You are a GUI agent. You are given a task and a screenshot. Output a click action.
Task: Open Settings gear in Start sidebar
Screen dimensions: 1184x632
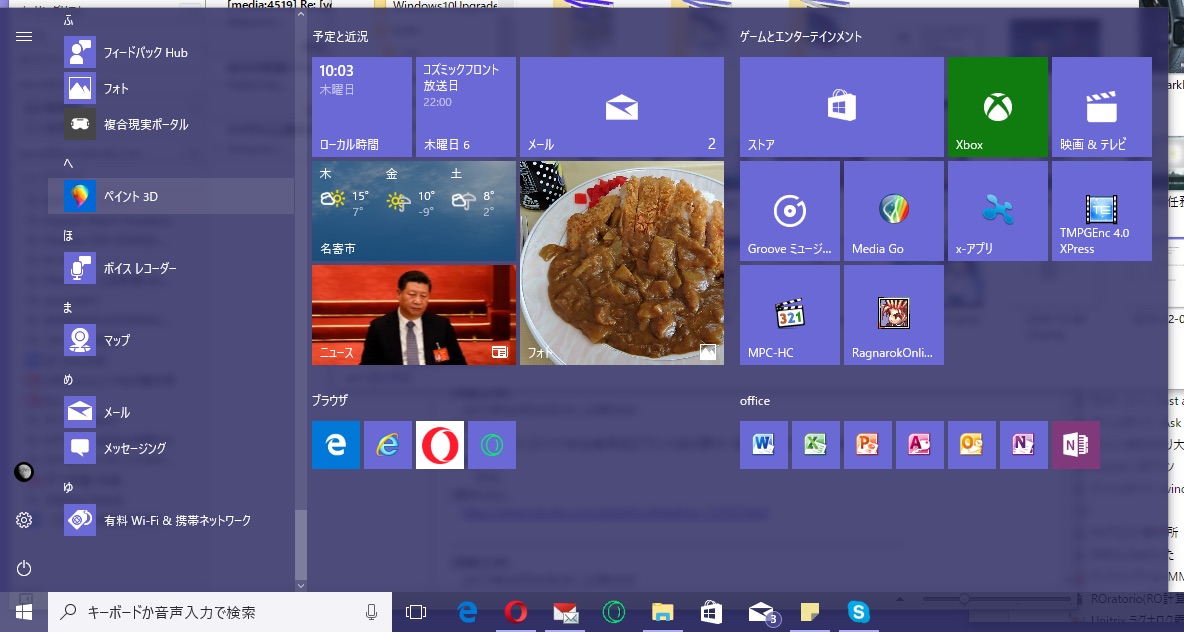pyautogui.click(x=24, y=520)
